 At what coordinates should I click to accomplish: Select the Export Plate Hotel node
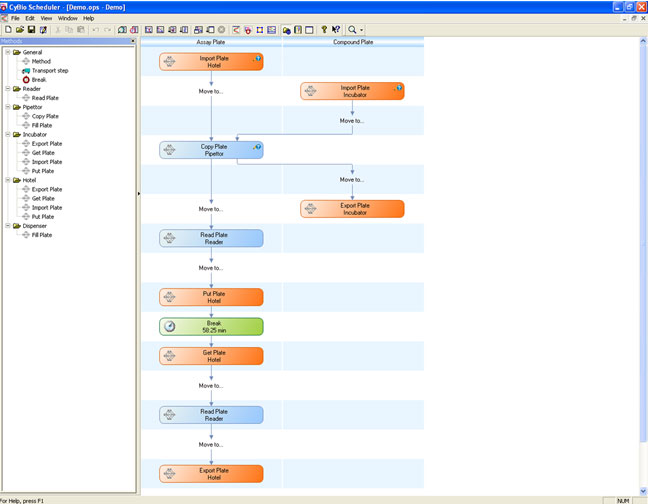211,474
